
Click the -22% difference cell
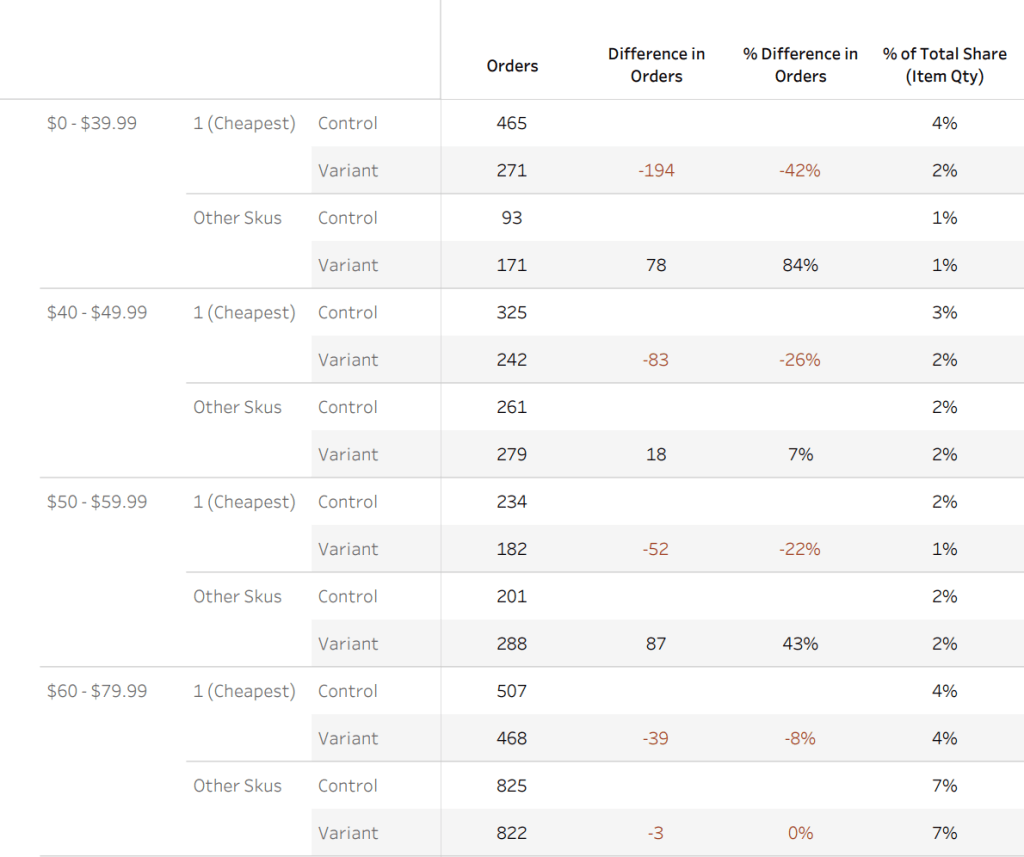(x=800, y=549)
